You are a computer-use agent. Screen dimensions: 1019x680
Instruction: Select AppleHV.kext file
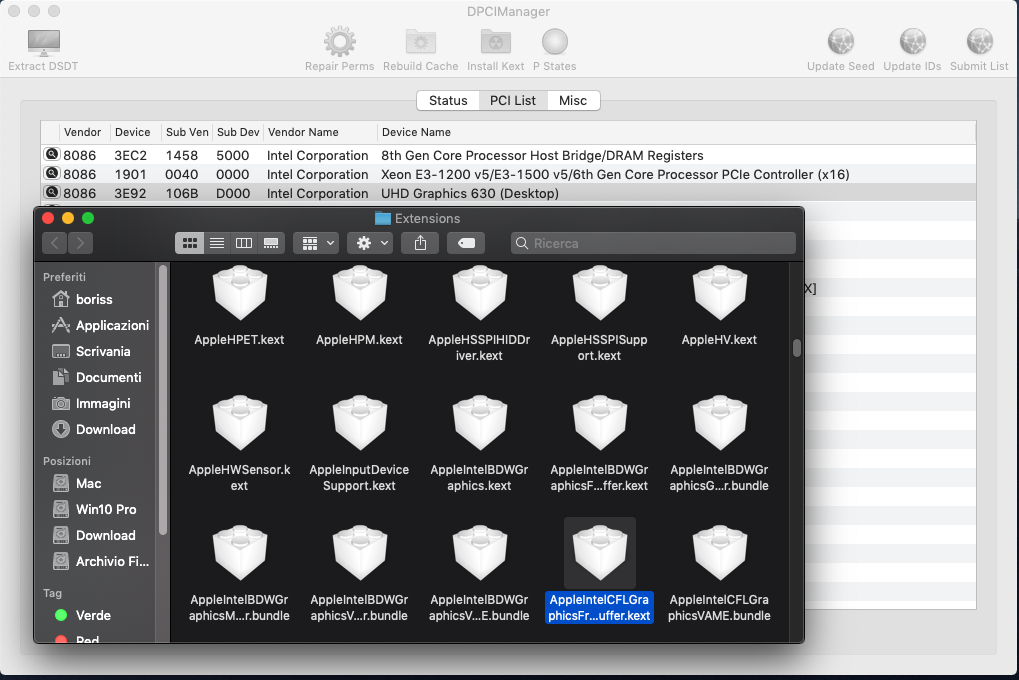tap(719, 306)
